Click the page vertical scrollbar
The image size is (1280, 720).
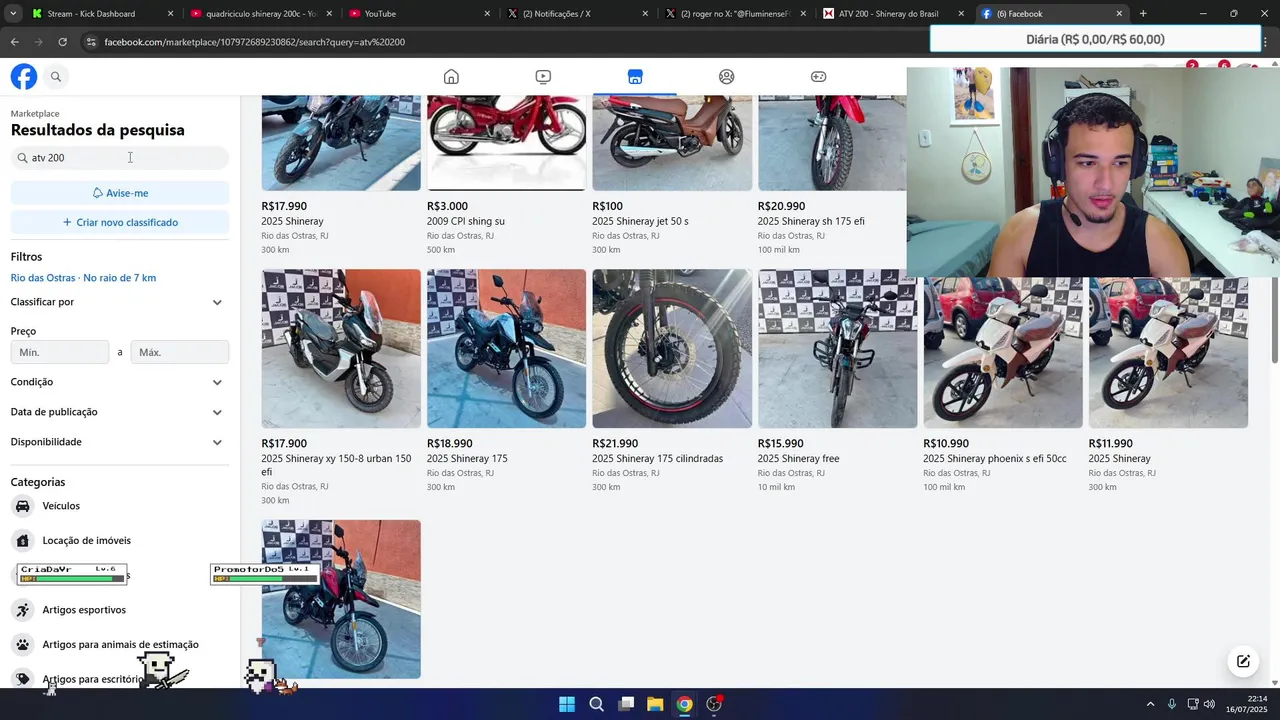(x=1274, y=320)
